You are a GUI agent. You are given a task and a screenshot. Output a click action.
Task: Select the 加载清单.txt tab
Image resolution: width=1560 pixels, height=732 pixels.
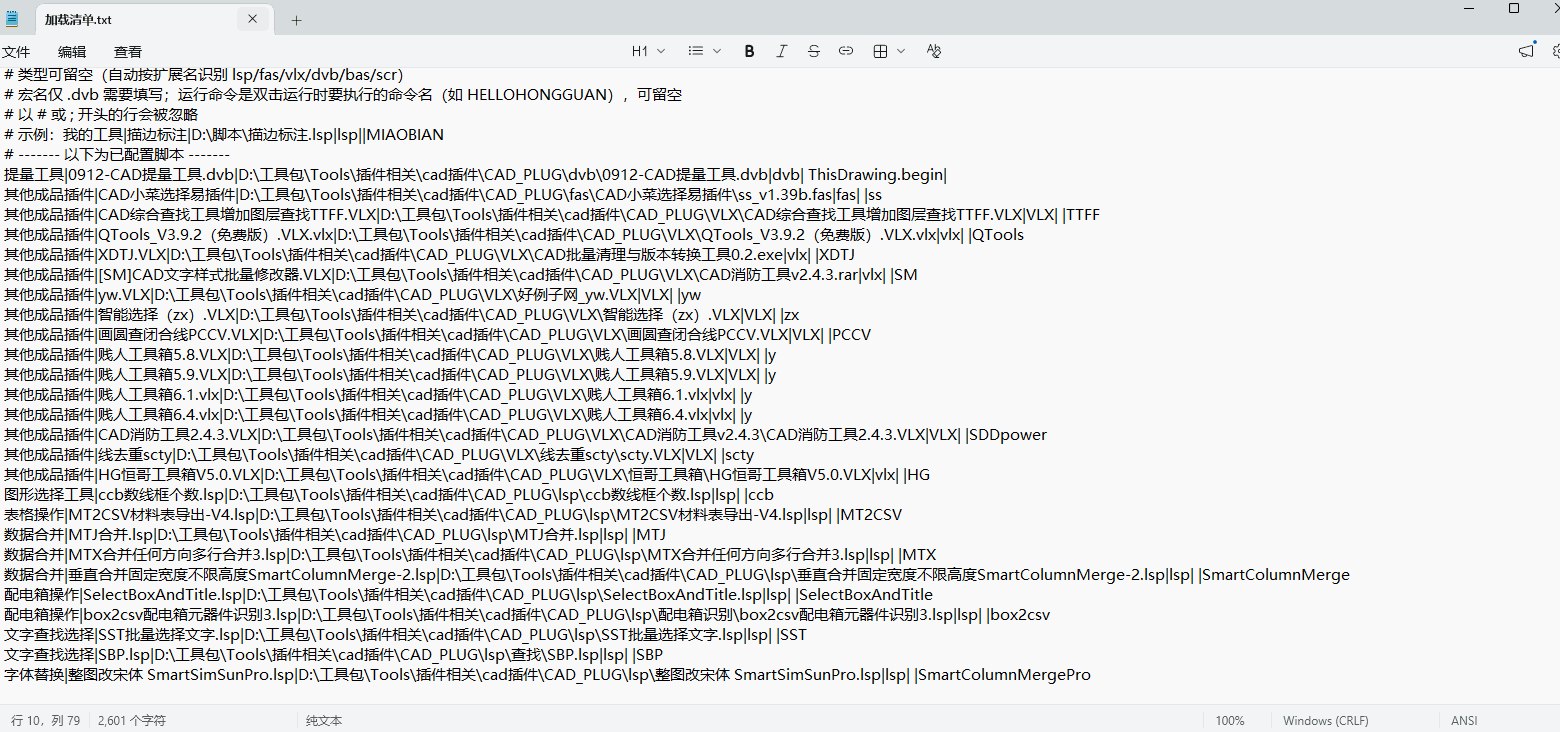[152, 19]
